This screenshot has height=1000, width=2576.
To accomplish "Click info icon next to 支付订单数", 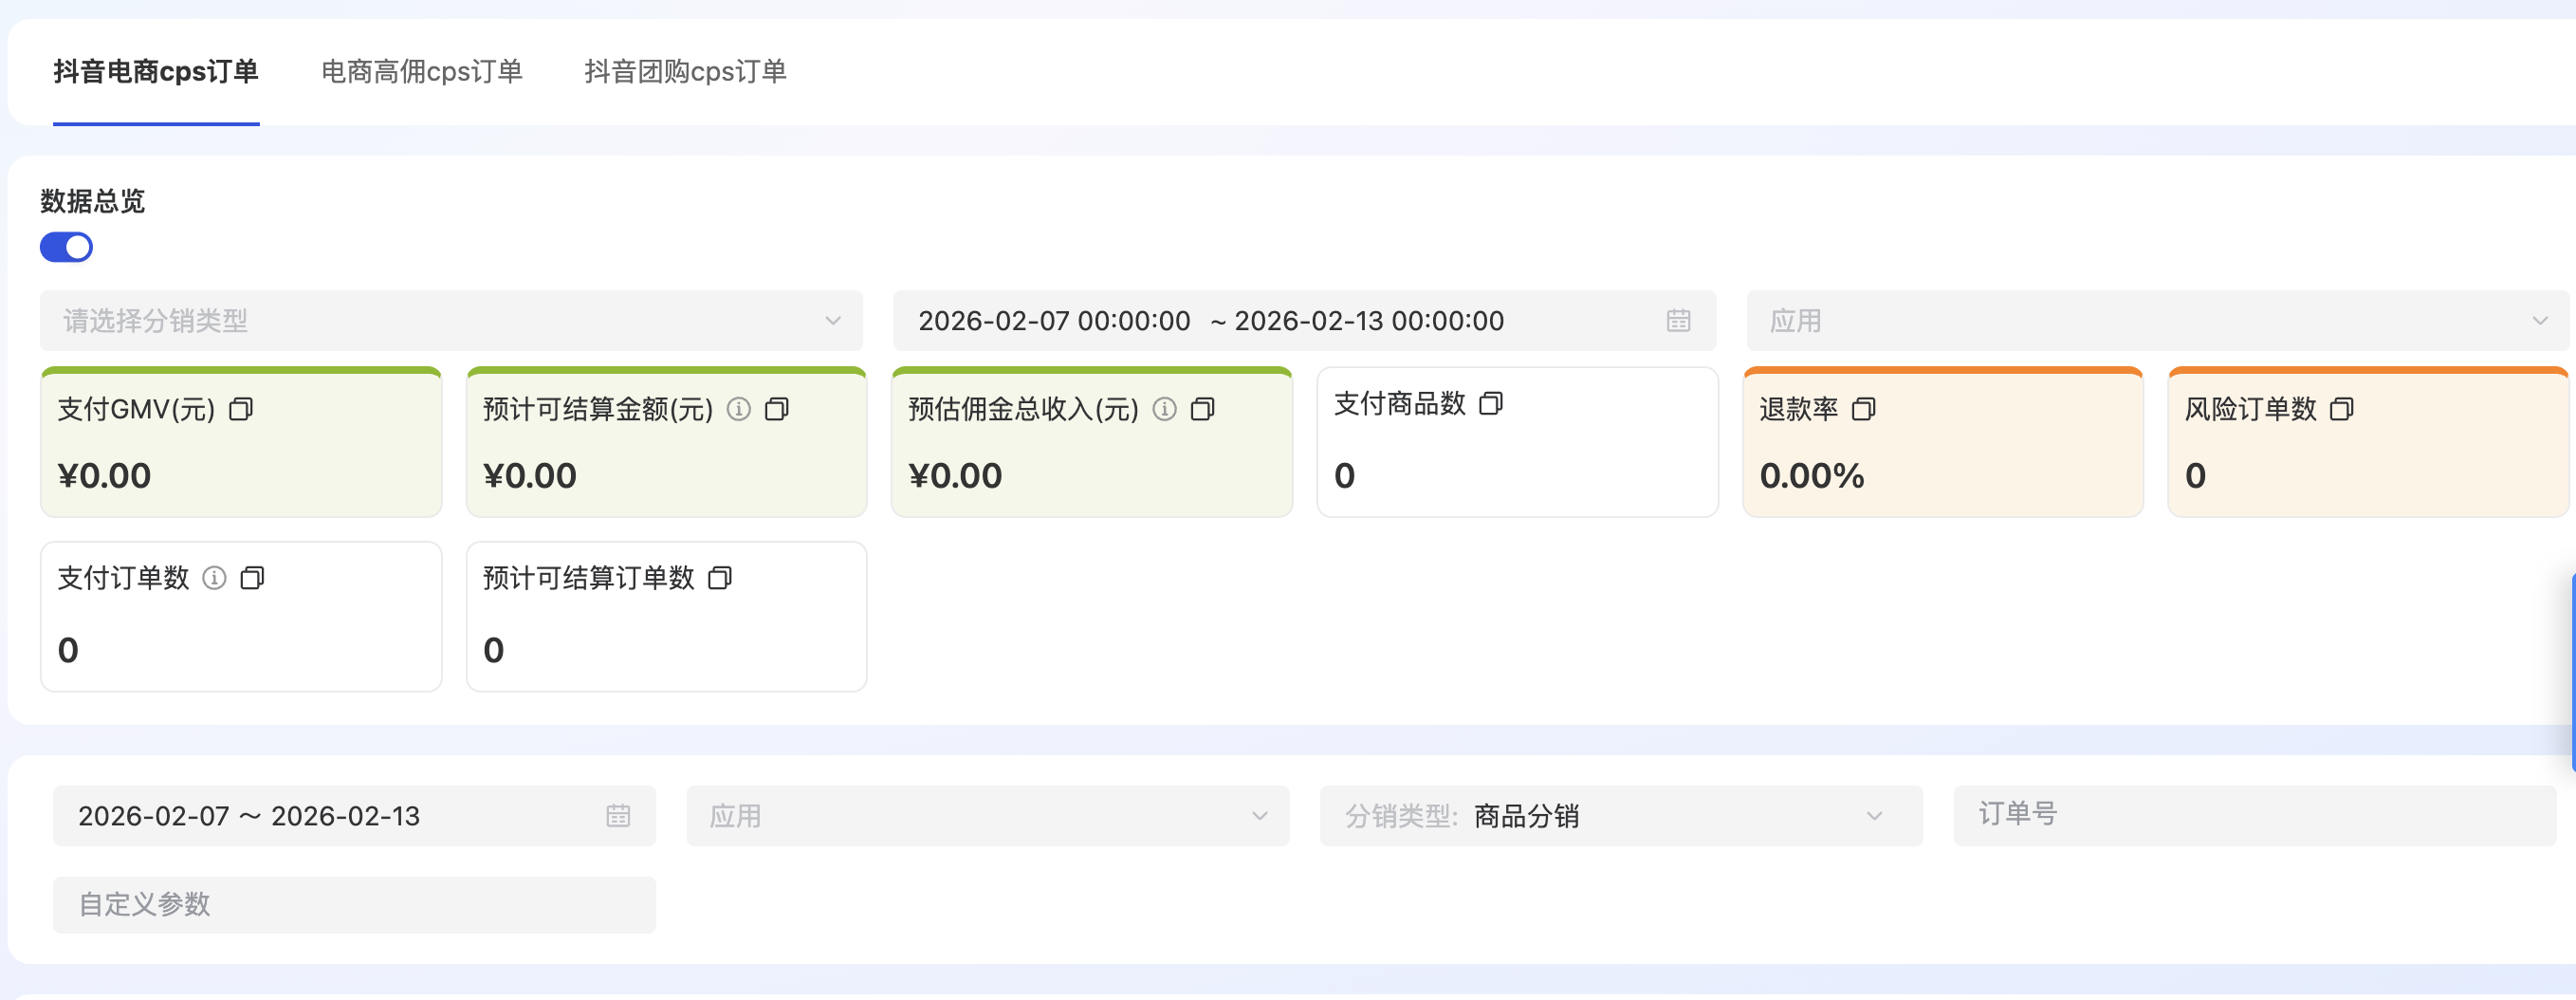I will (214, 578).
